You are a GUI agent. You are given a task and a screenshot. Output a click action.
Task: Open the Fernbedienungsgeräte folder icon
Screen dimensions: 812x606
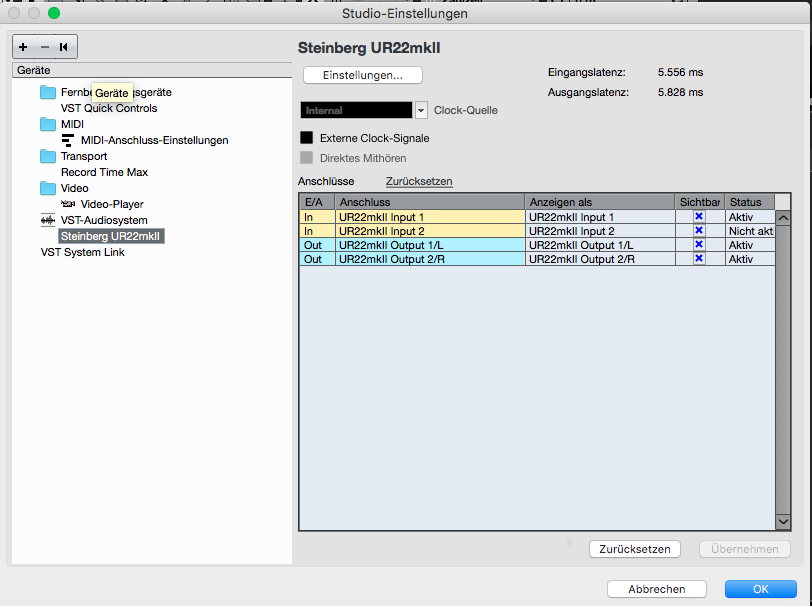(48, 92)
